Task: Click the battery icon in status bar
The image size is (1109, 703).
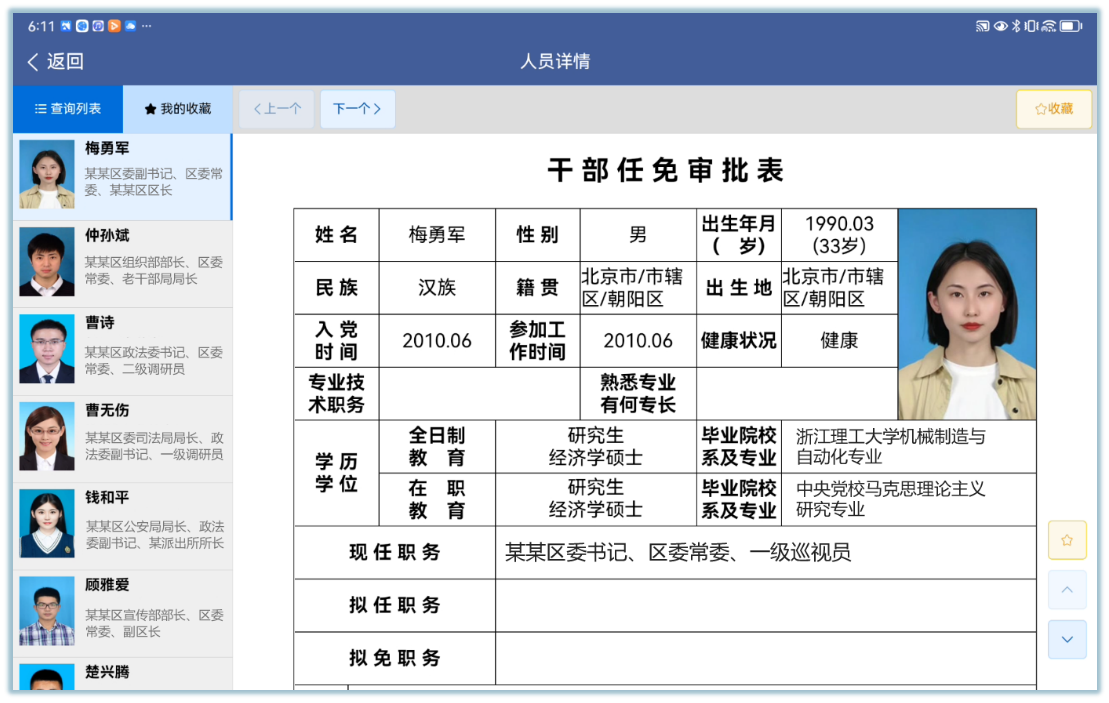Action: (x=1071, y=26)
